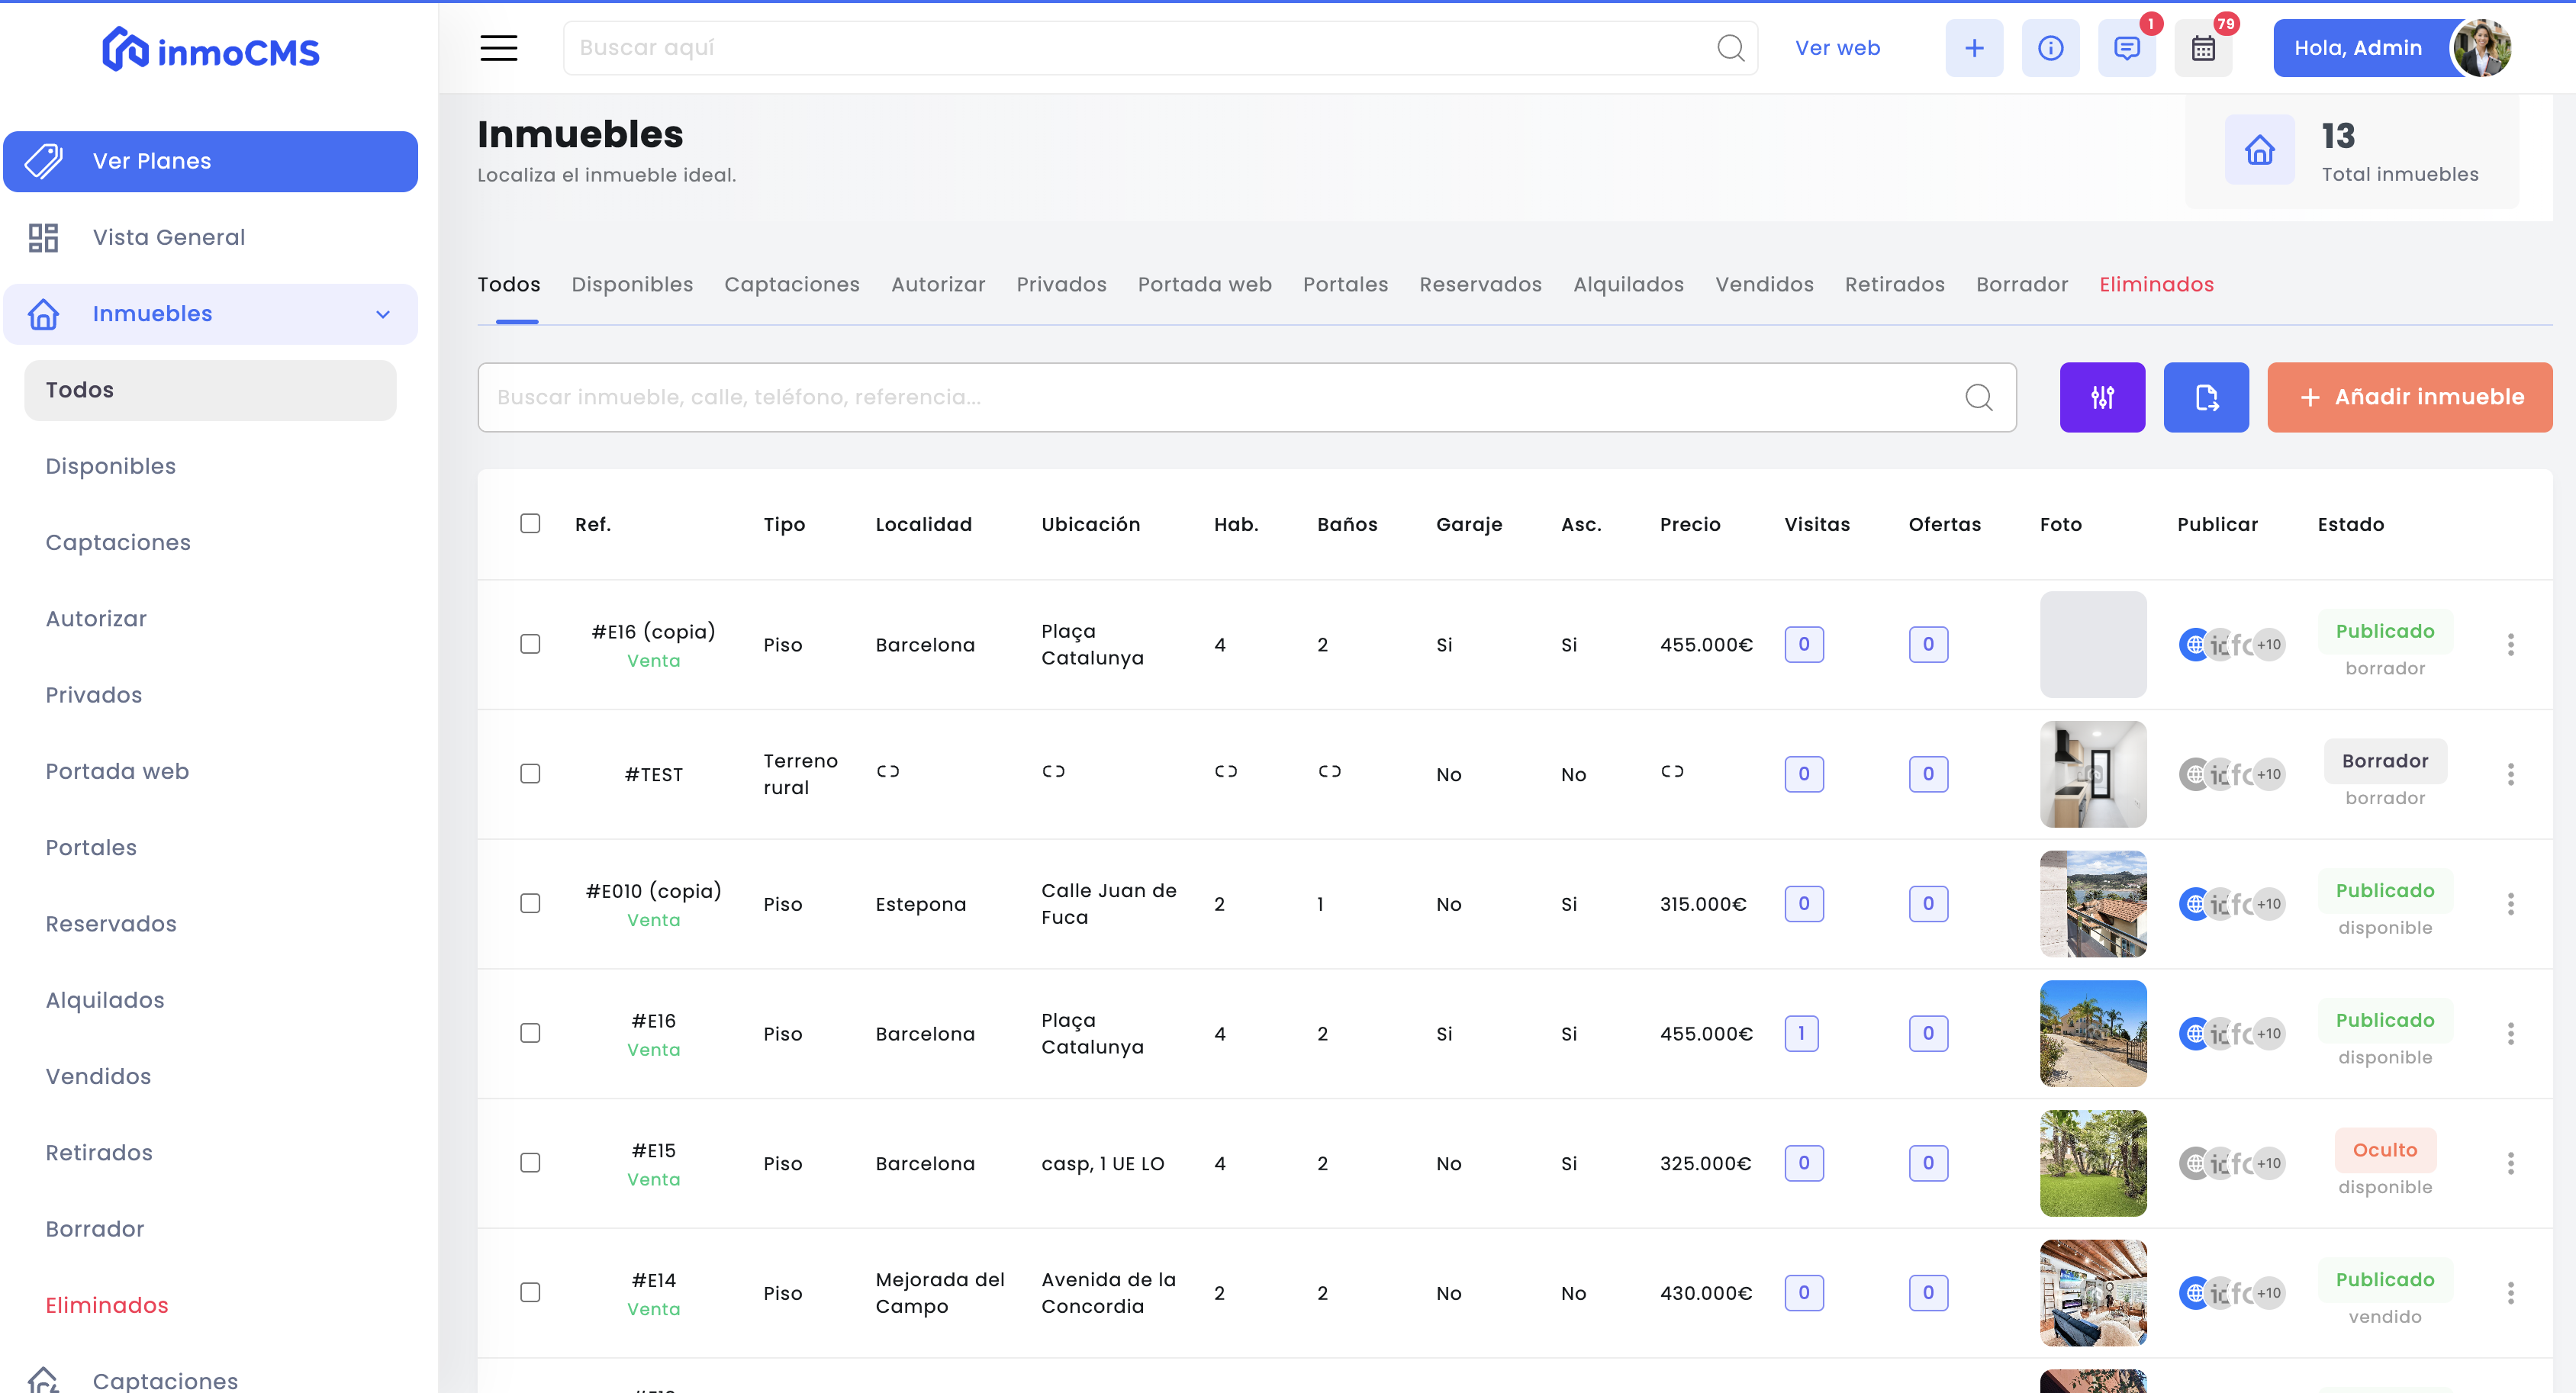2576x1393 pixels.
Task: Open messages icon with badge 1
Action: pyautogui.click(x=2127, y=48)
